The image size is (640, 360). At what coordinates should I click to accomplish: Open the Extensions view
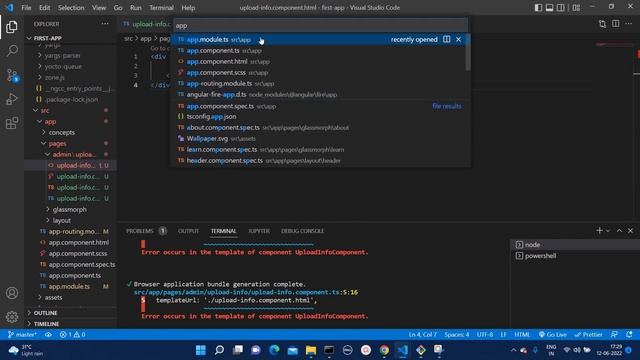click(12, 123)
